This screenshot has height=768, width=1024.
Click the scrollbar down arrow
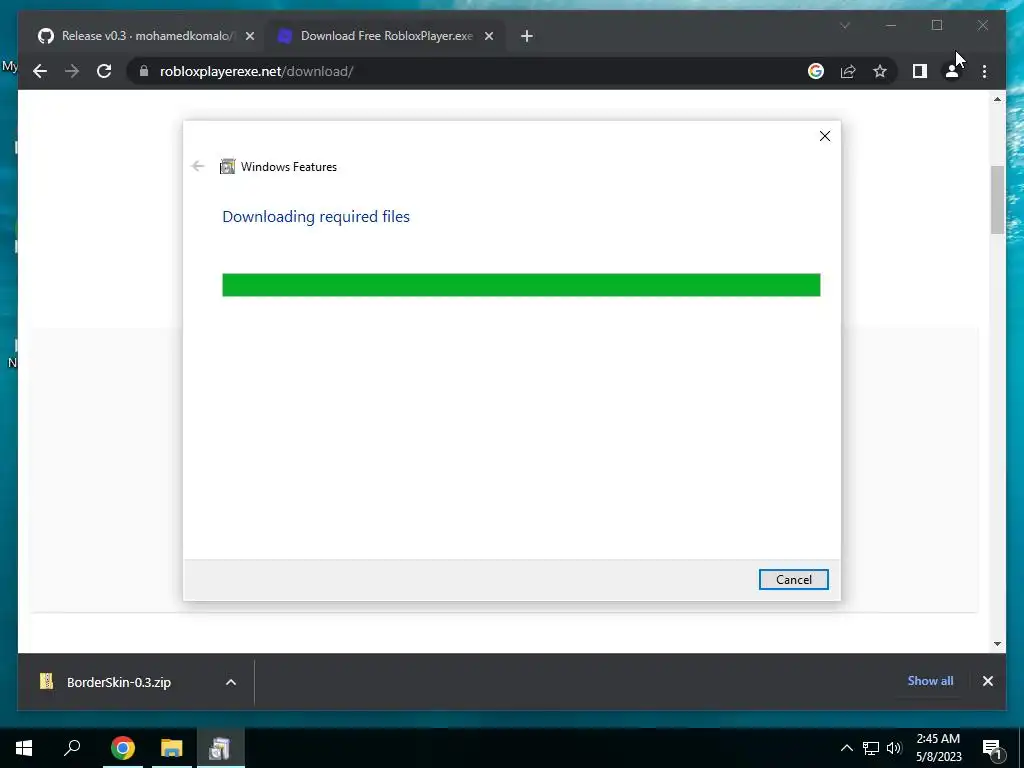(x=997, y=643)
